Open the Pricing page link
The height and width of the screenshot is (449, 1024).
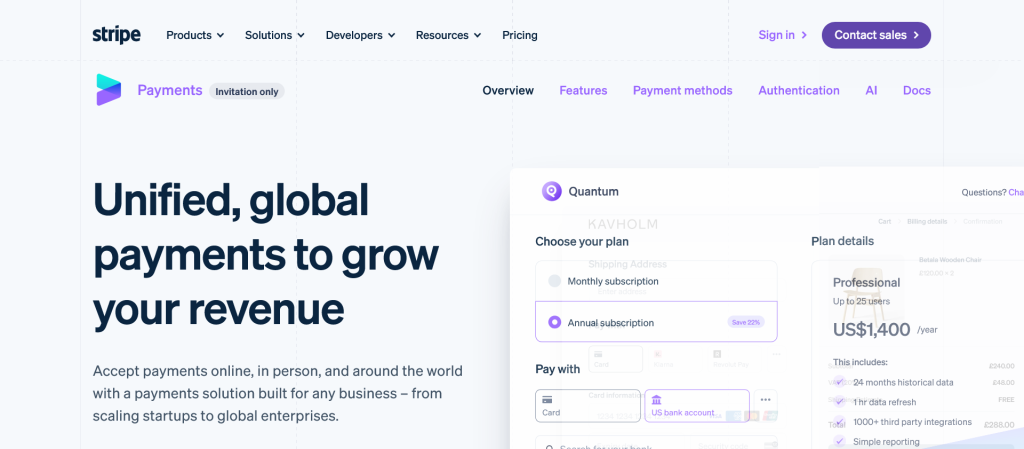(x=520, y=35)
